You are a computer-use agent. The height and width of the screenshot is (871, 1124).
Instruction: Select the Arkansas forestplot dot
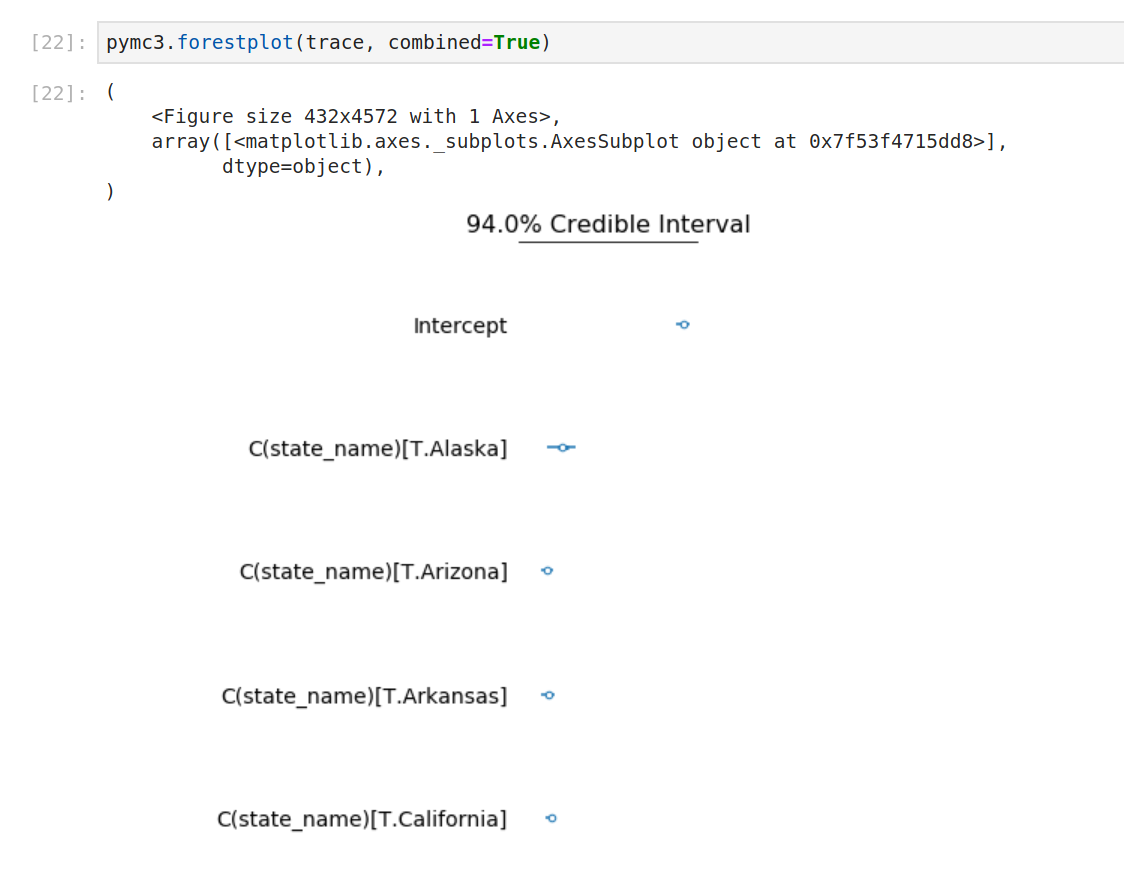pos(547,695)
